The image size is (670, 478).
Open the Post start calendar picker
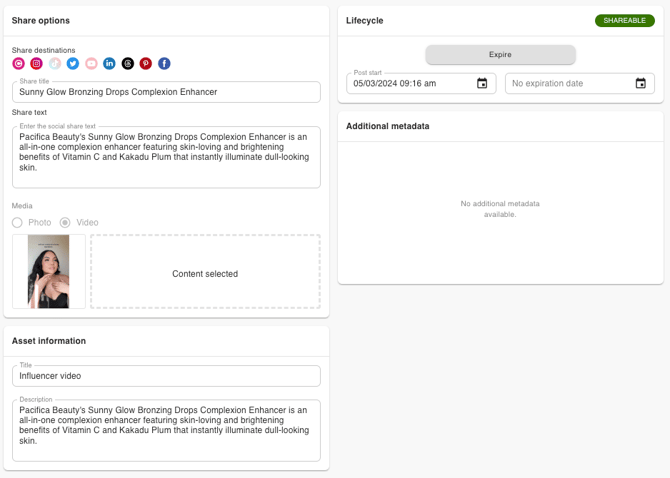coord(482,84)
